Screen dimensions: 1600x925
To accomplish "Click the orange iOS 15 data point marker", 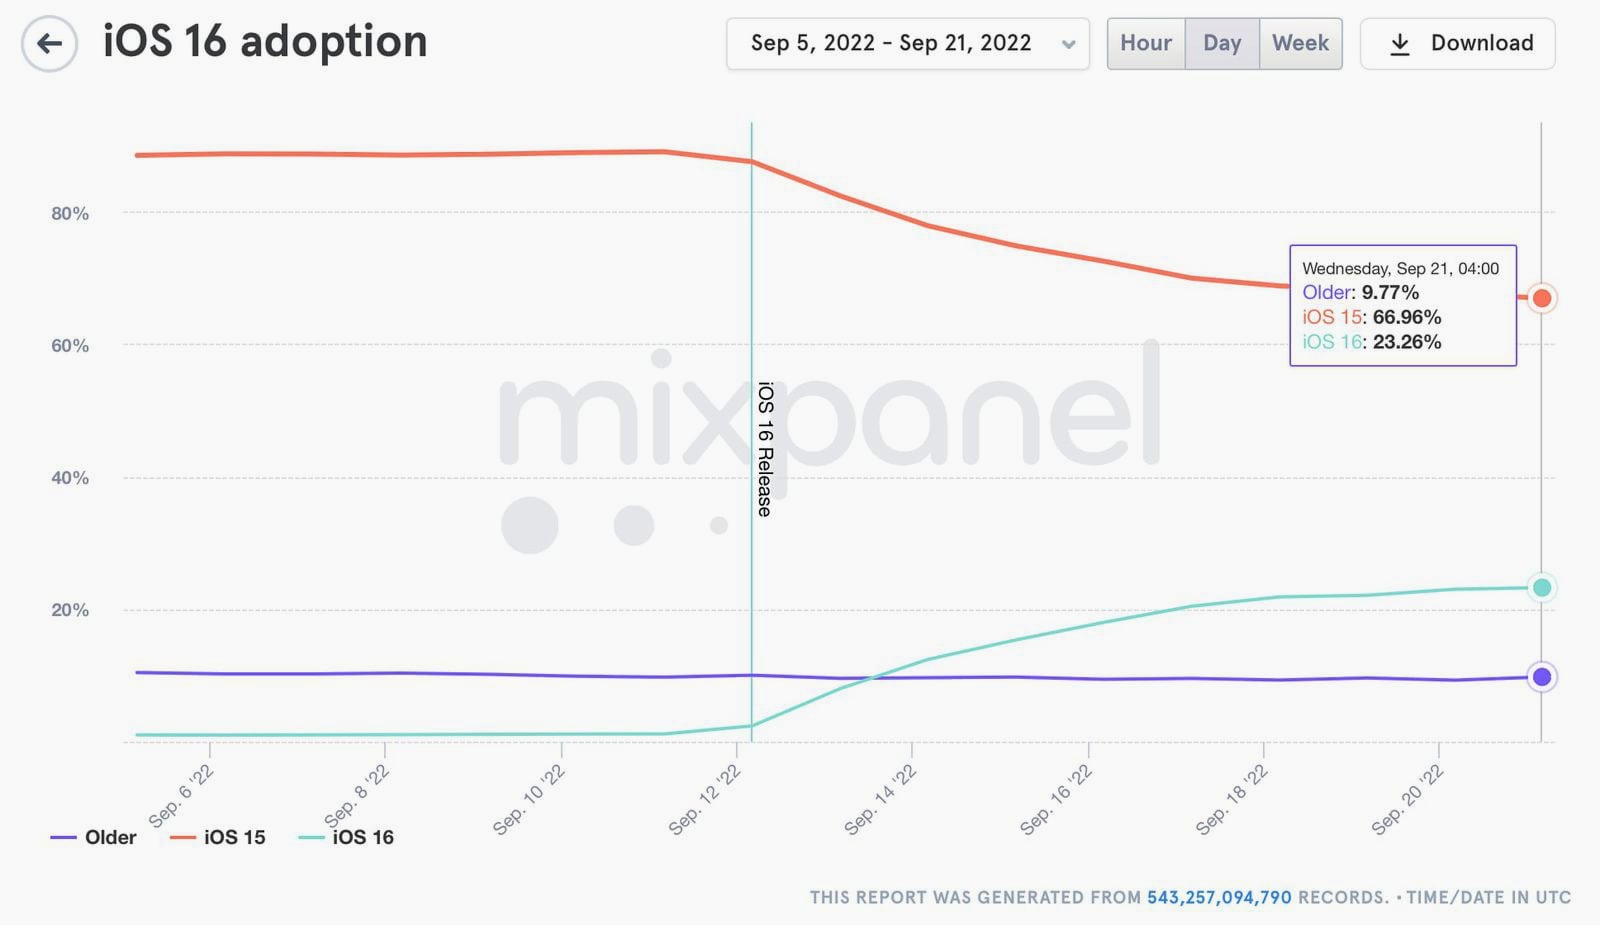I will [1542, 298].
